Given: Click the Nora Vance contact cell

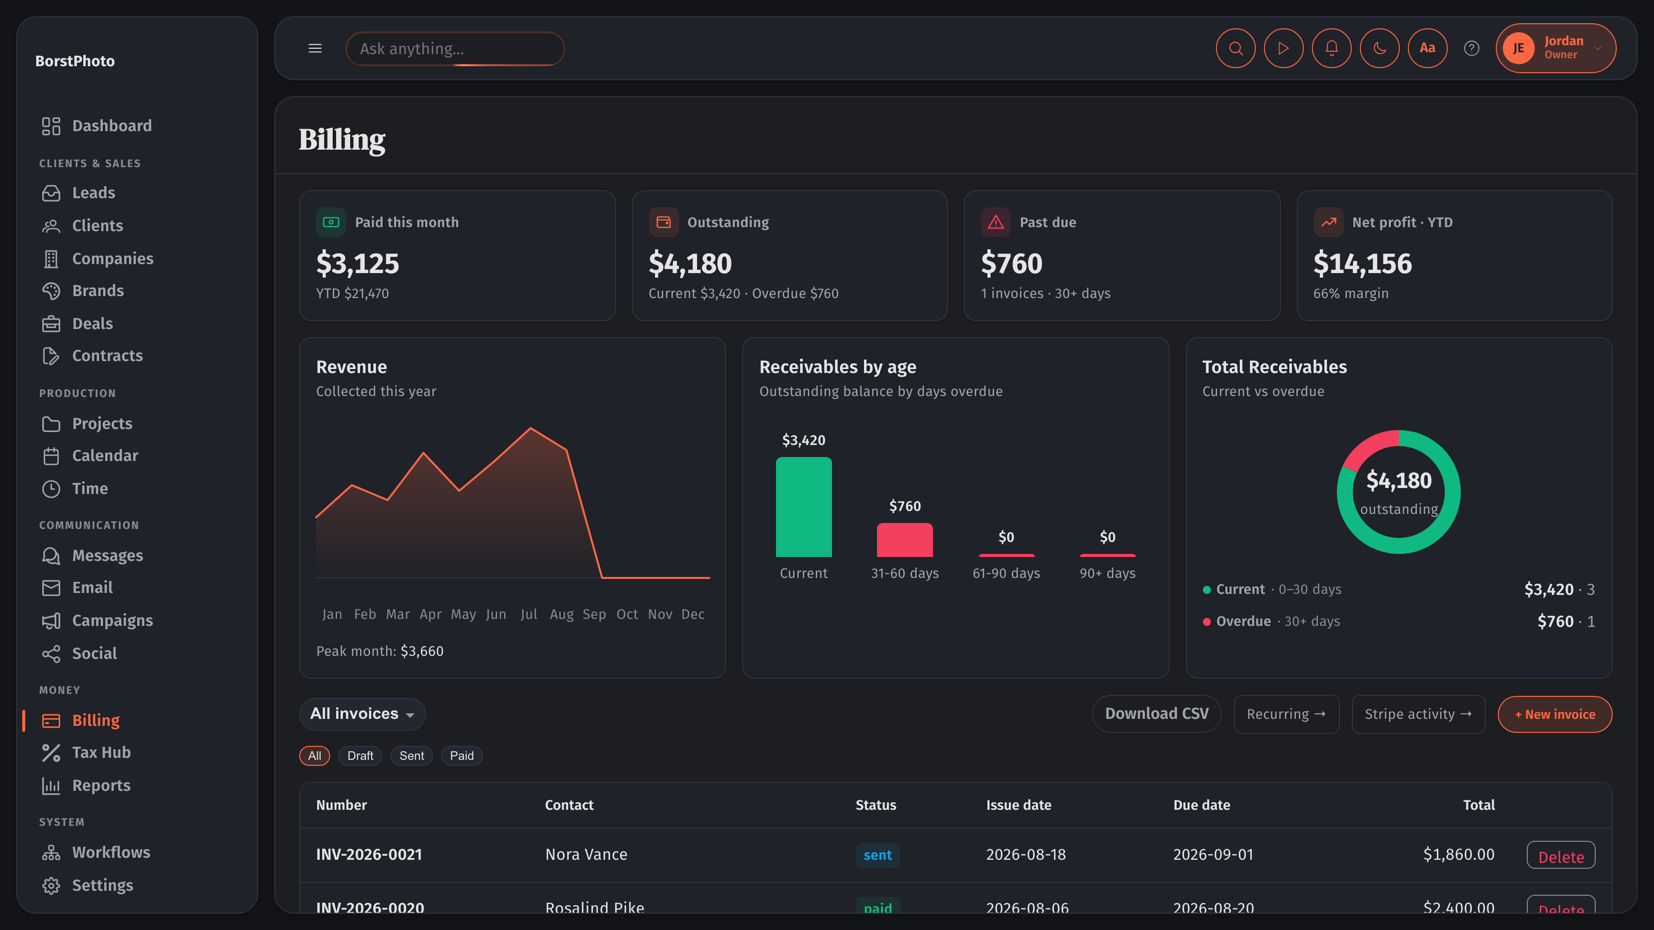Looking at the screenshot, I should [x=586, y=855].
